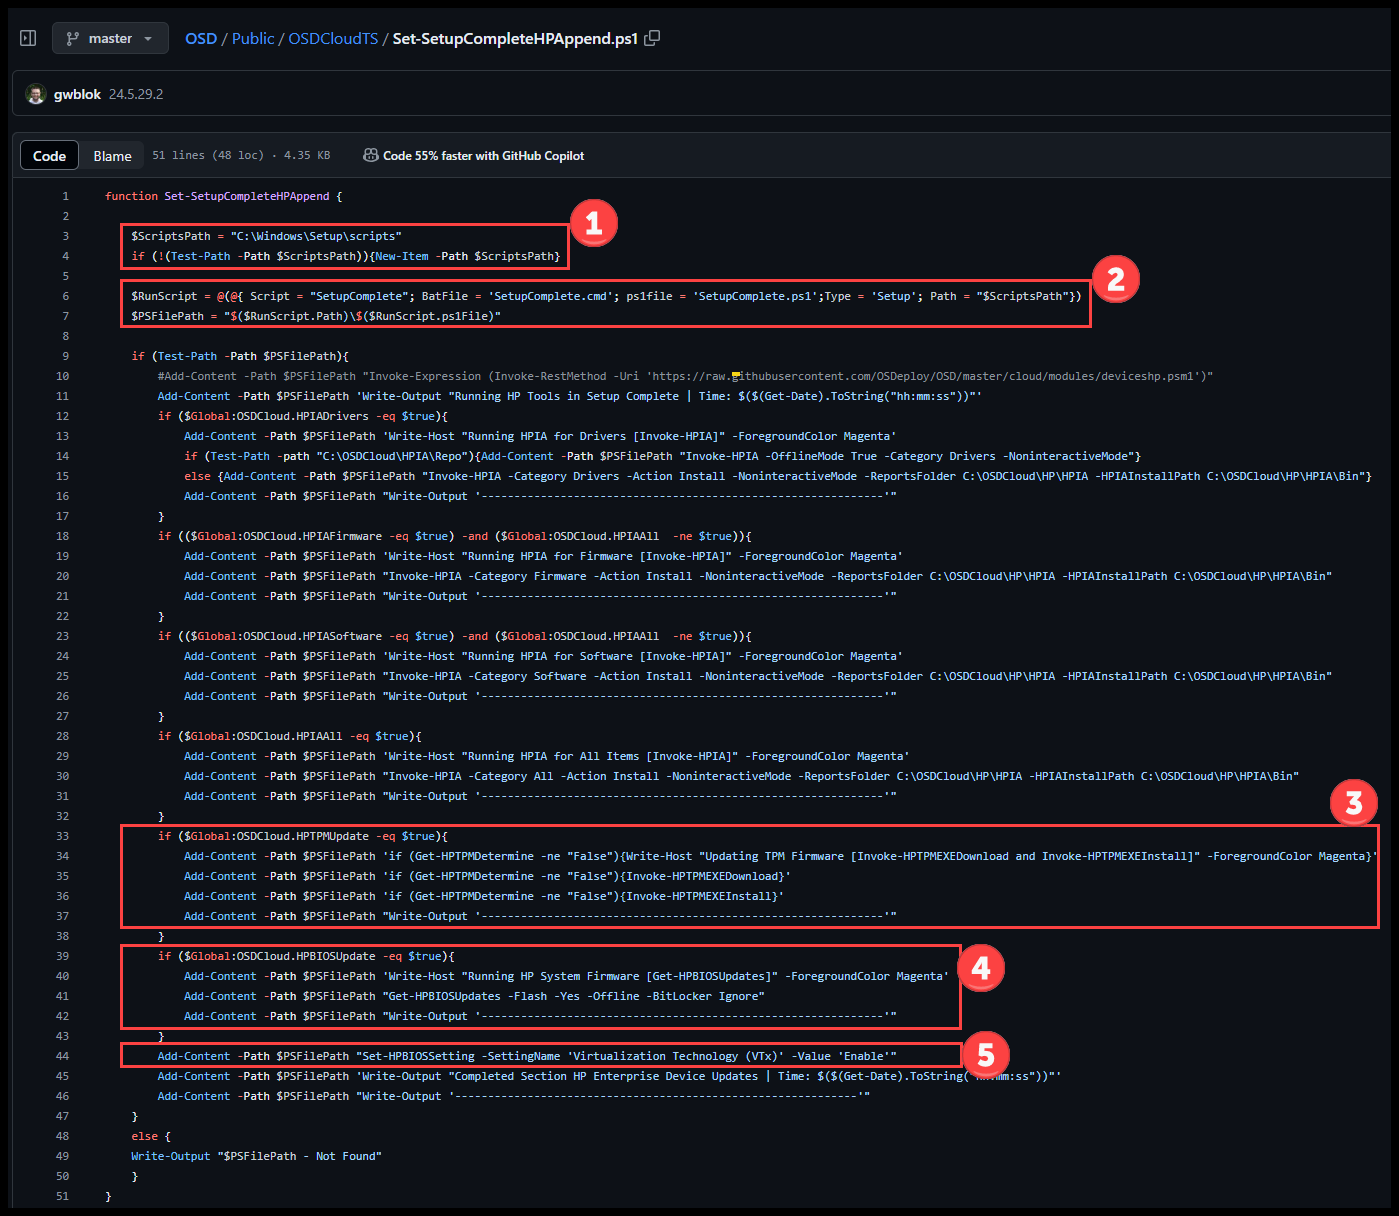
Task: Open the gwblok author profile link
Action: coord(77,94)
